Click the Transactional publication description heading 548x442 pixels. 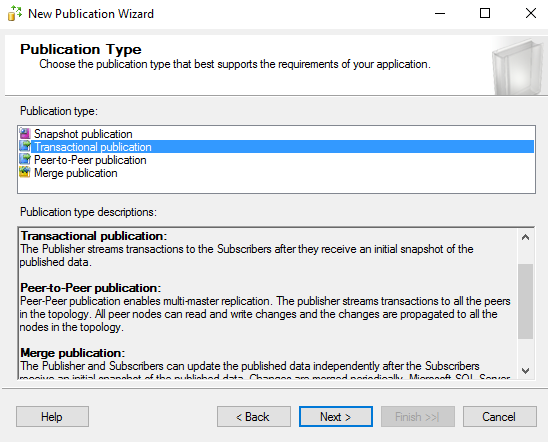pyautogui.click(x=94, y=236)
